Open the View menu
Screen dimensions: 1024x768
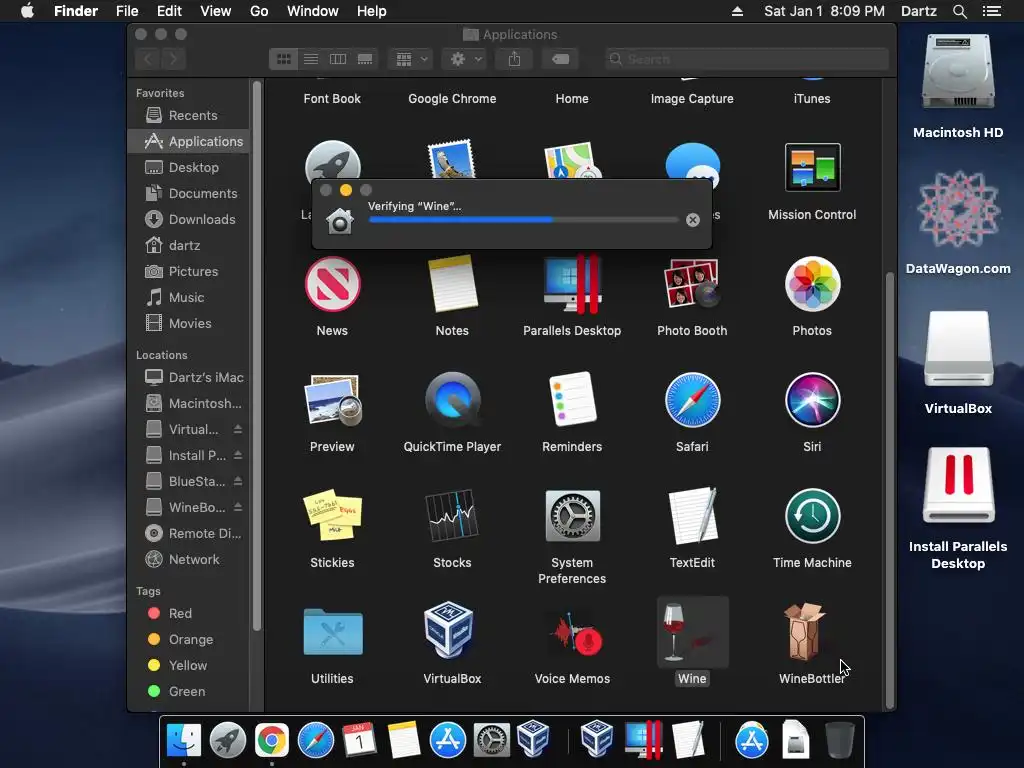coord(216,11)
